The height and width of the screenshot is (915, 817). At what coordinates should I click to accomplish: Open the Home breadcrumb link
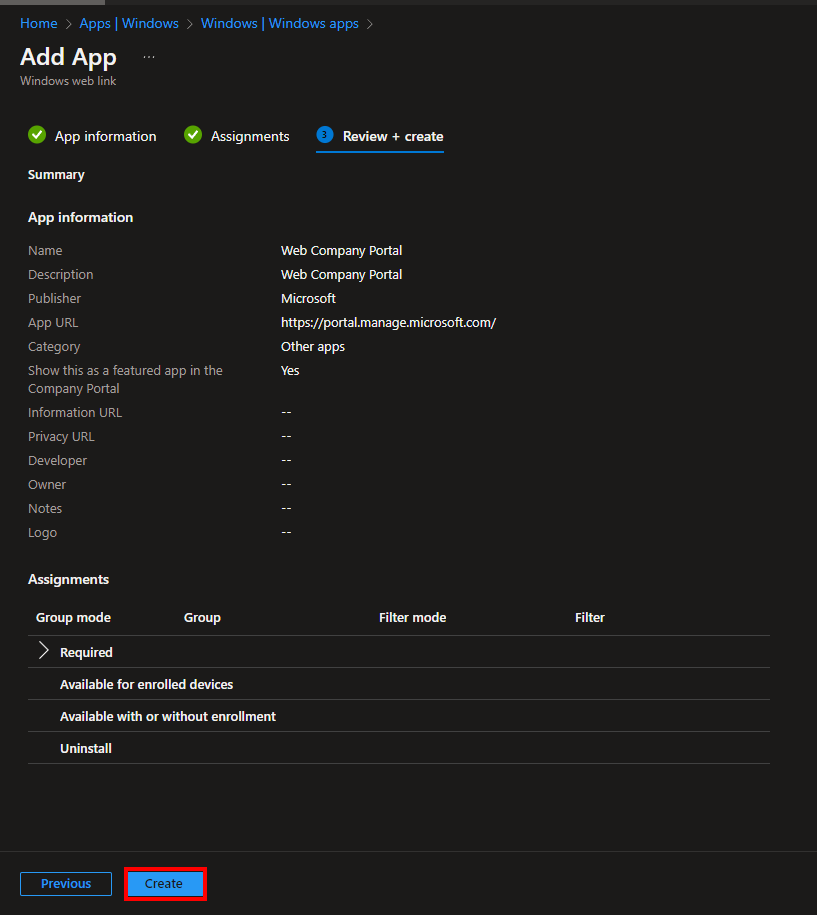(x=38, y=23)
